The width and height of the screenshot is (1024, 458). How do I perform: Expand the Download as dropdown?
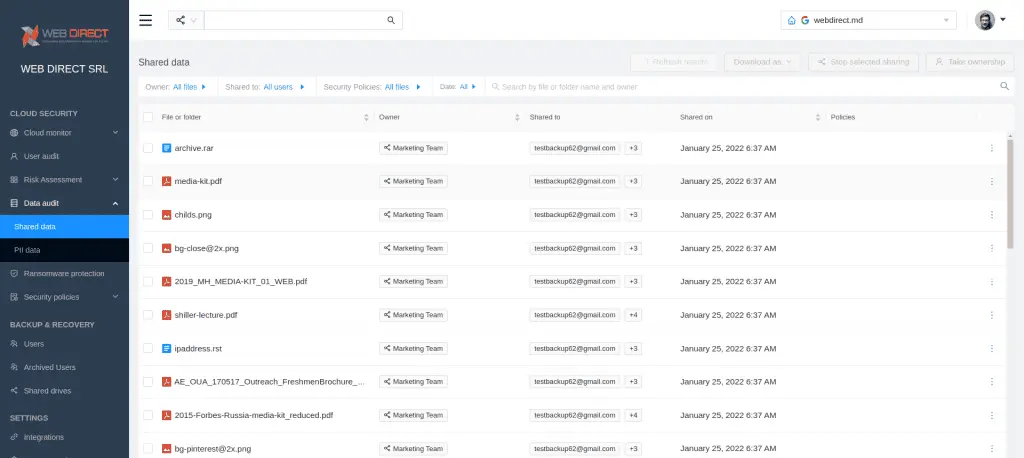(762, 62)
